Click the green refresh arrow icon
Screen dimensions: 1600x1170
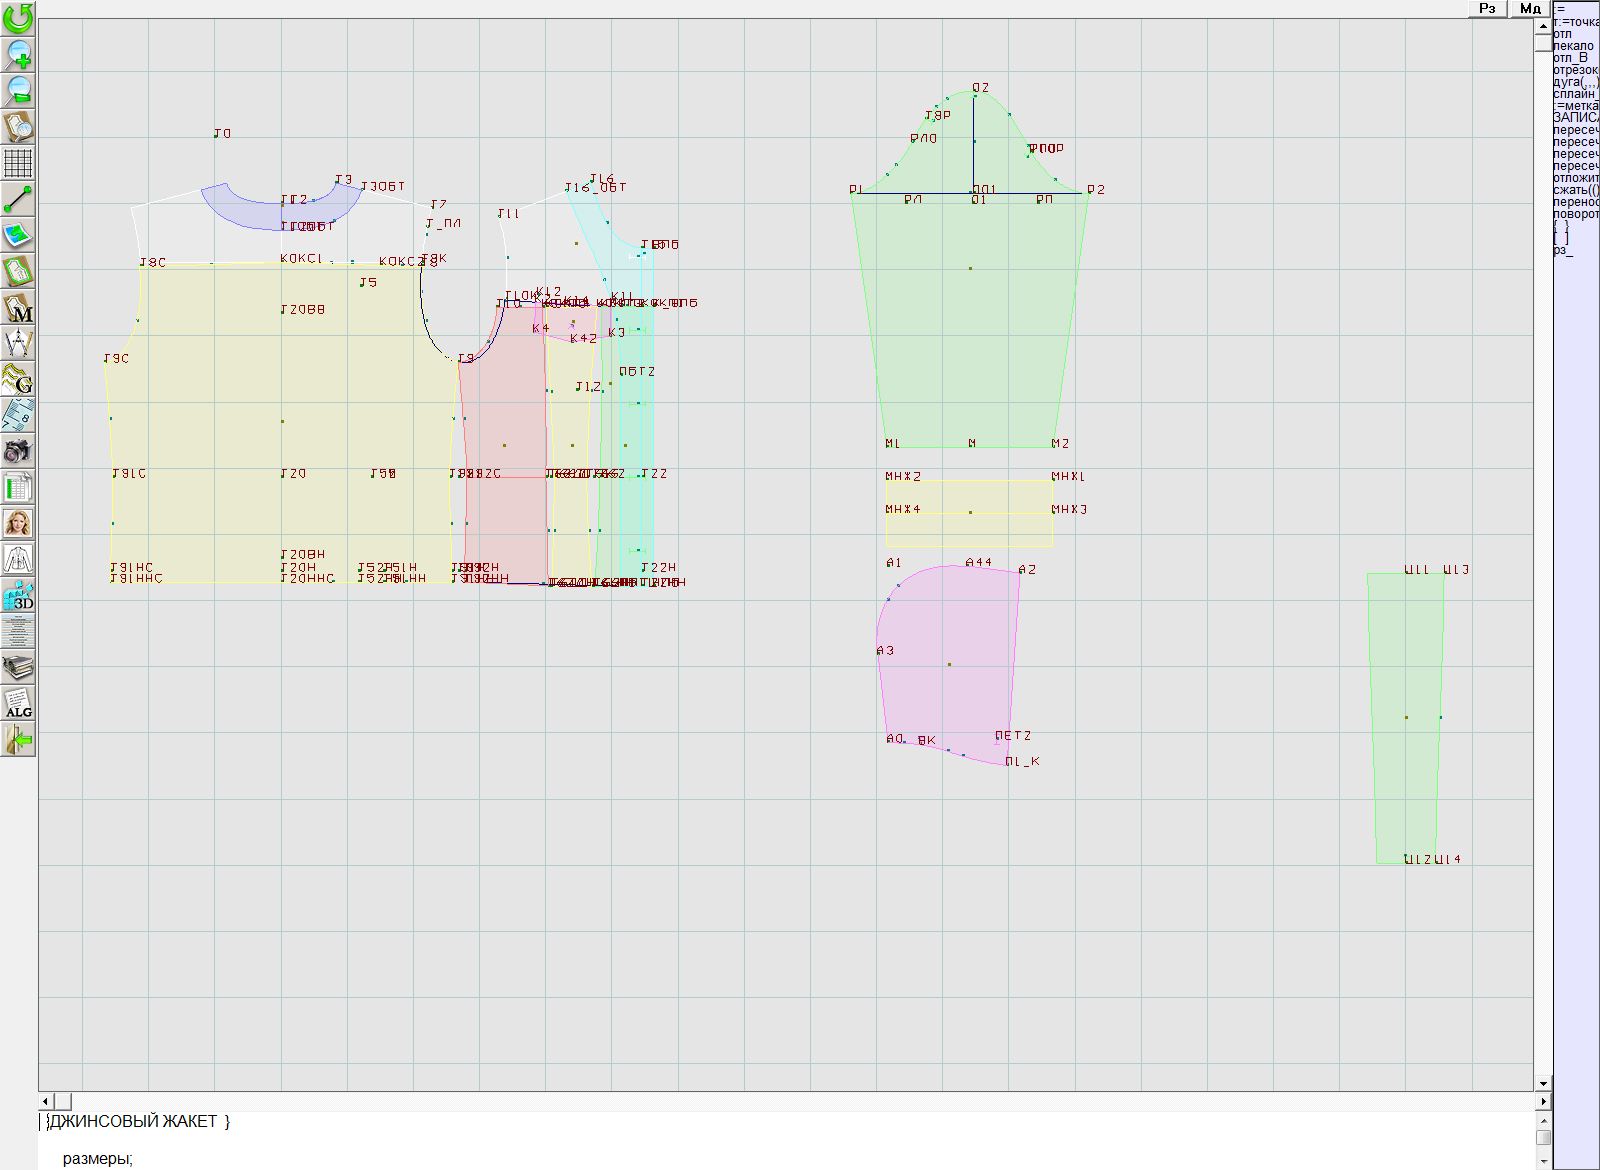click(x=18, y=17)
